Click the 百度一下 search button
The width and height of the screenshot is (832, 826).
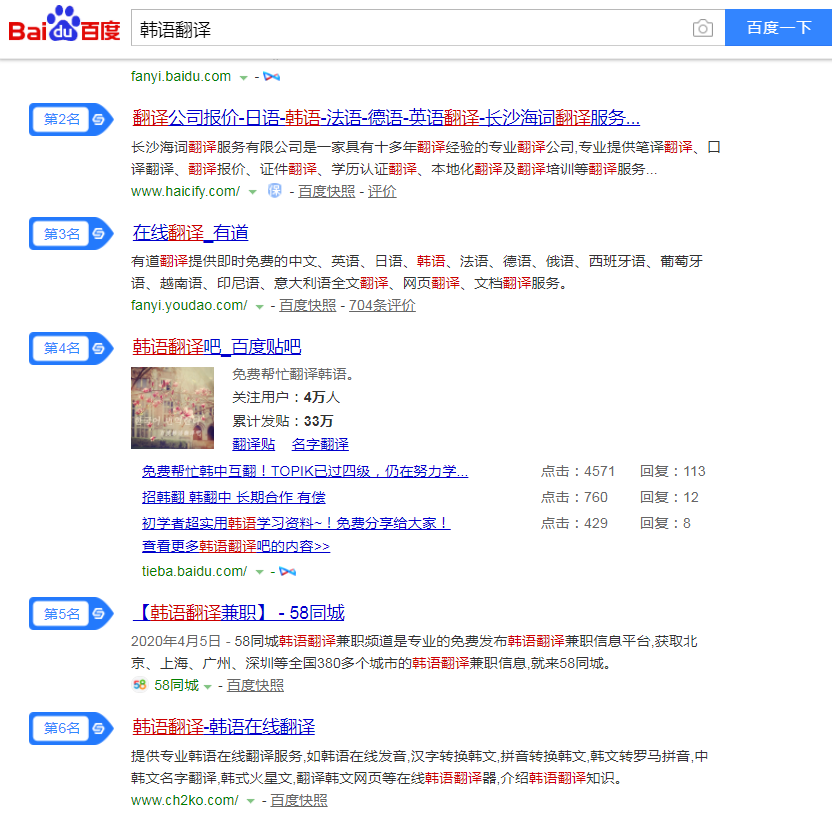778,28
